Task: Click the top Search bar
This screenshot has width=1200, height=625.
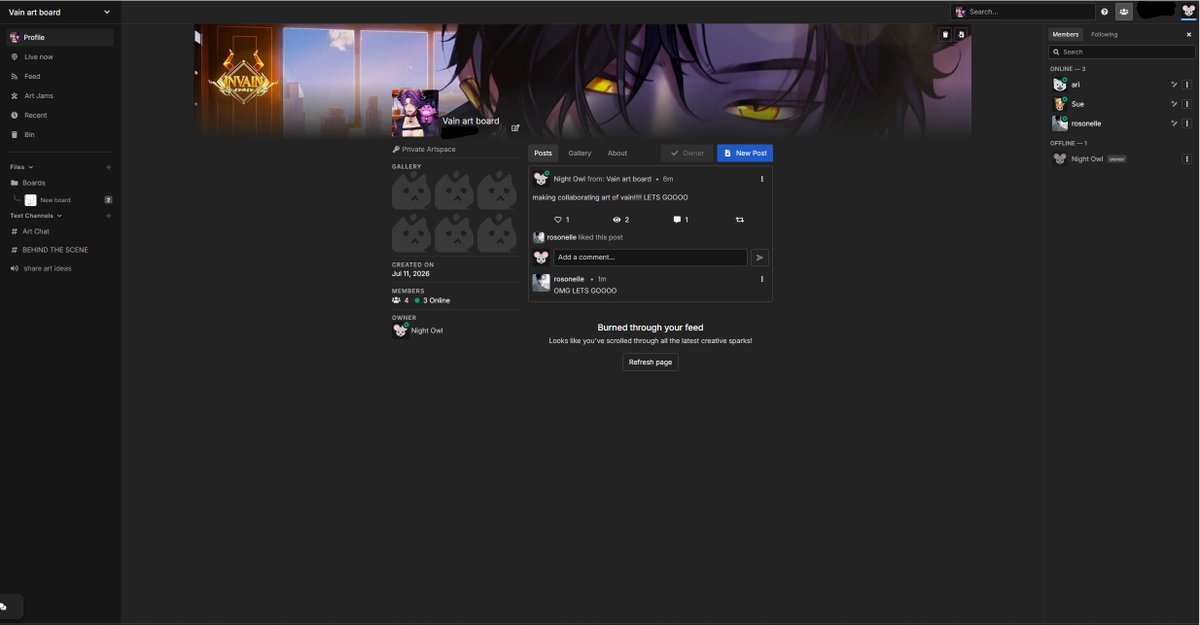Action: [x=1023, y=12]
